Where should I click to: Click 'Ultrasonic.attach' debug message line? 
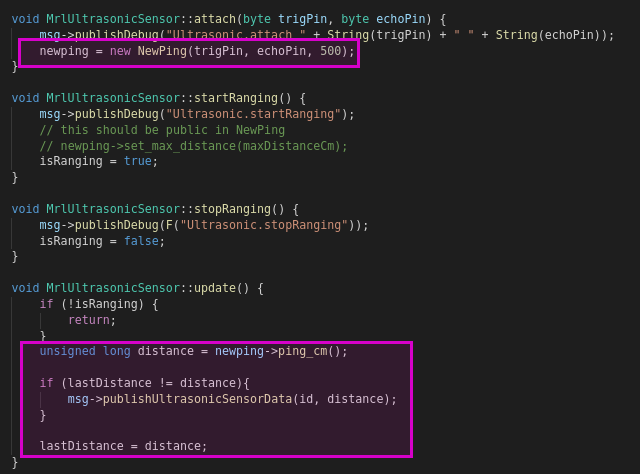point(327,35)
